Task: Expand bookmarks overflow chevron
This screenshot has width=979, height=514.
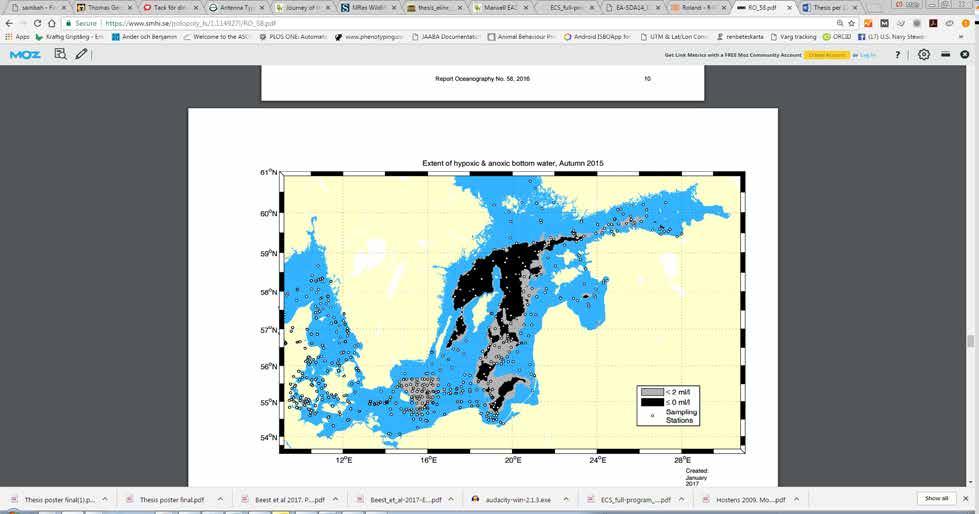Action: pyautogui.click(x=960, y=37)
